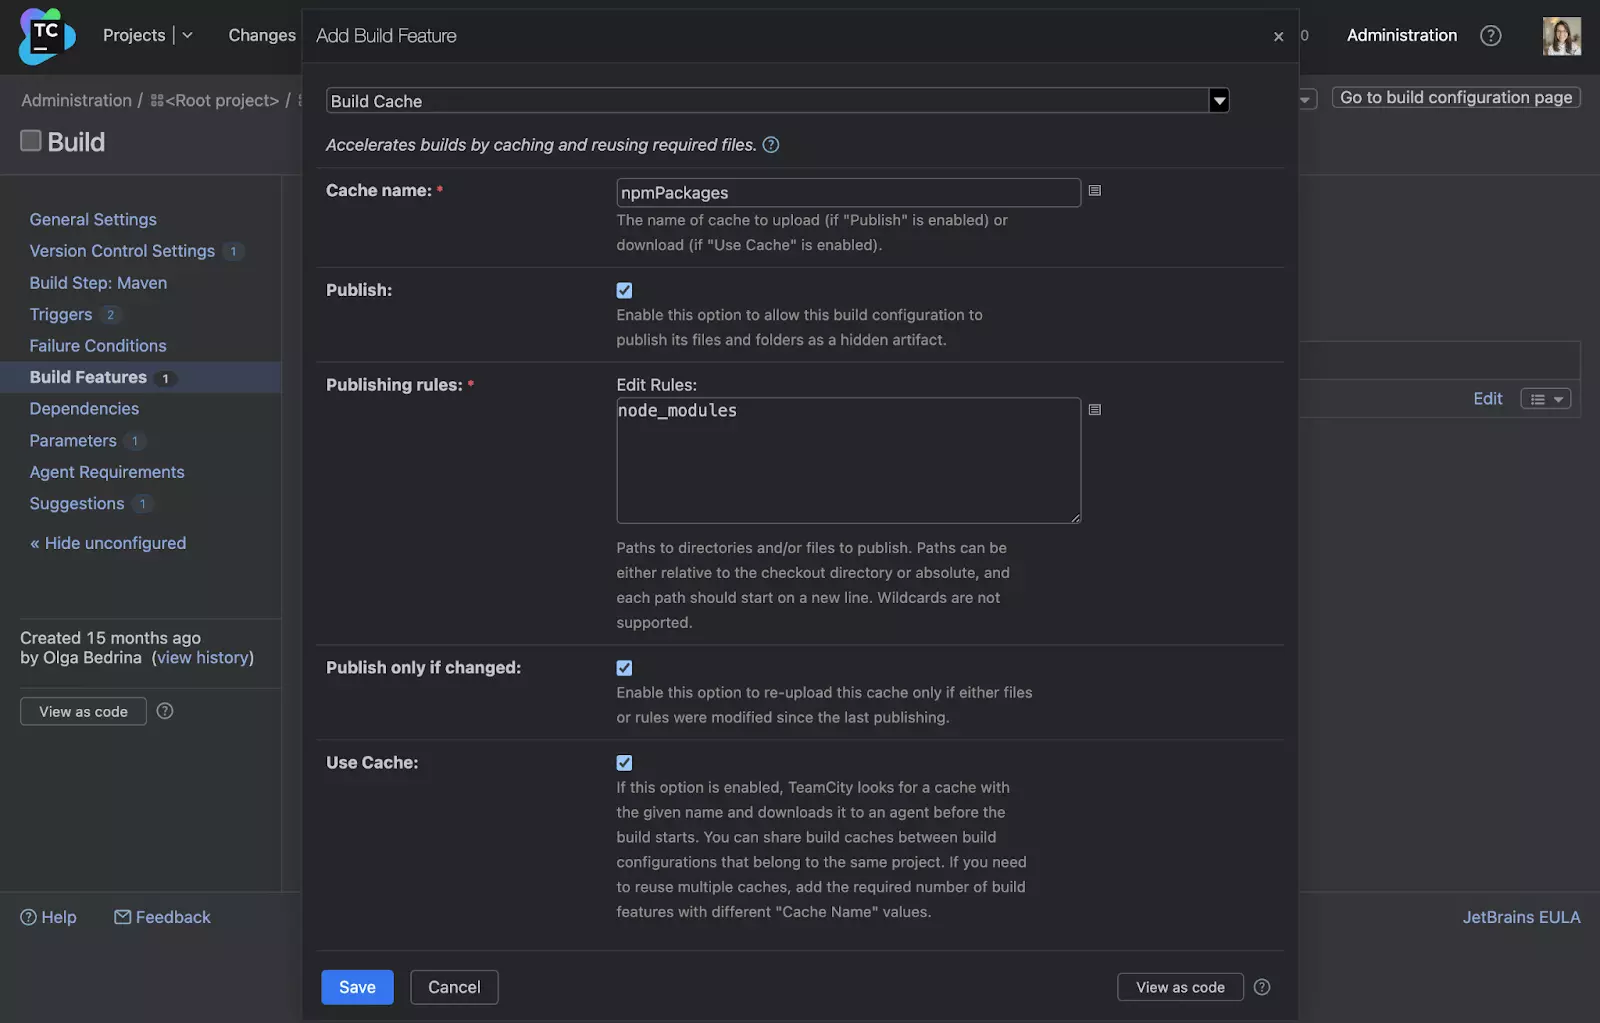Click your profile avatar picture

(x=1561, y=36)
